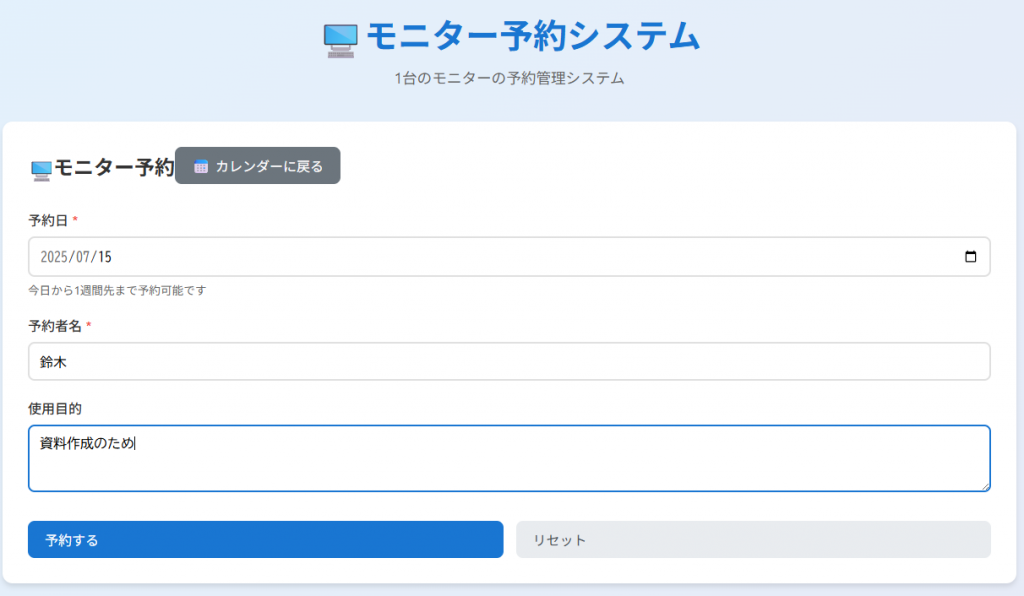Click the モニター予約 section heading
This screenshot has height=596, width=1024.
click(x=114, y=167)
